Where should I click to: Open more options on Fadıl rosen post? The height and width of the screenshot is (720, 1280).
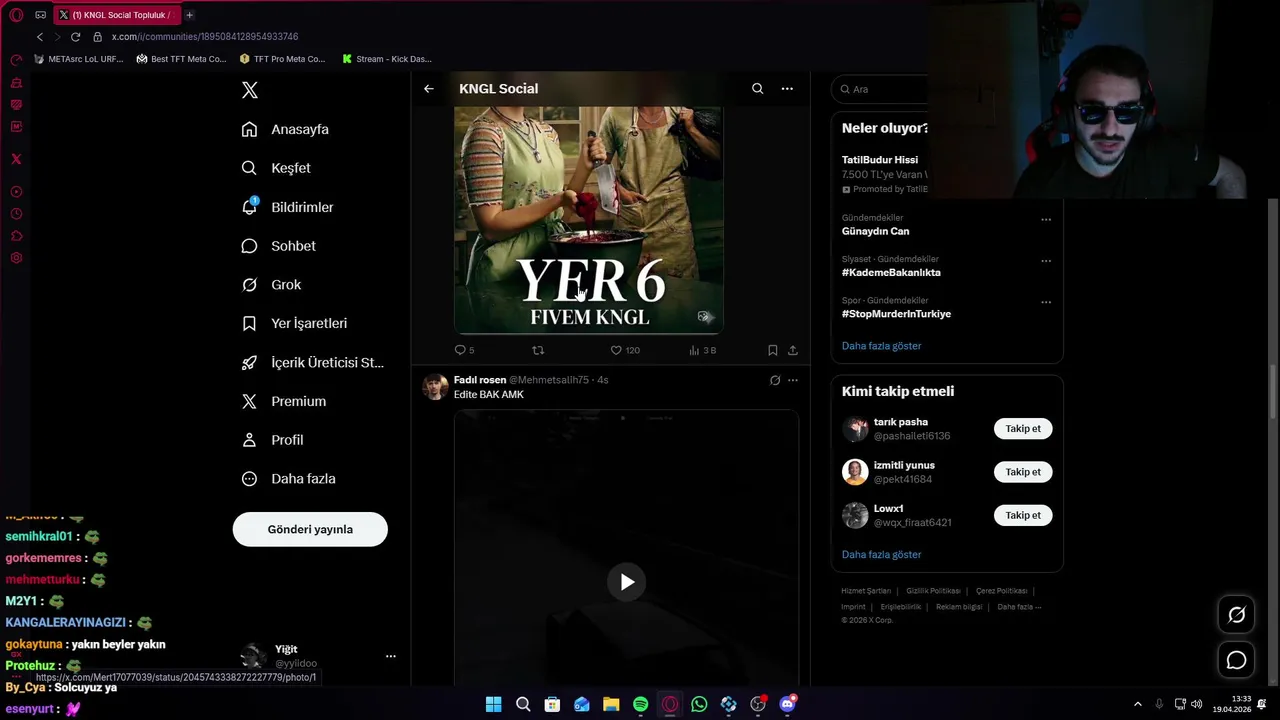[x=793, y=380]
